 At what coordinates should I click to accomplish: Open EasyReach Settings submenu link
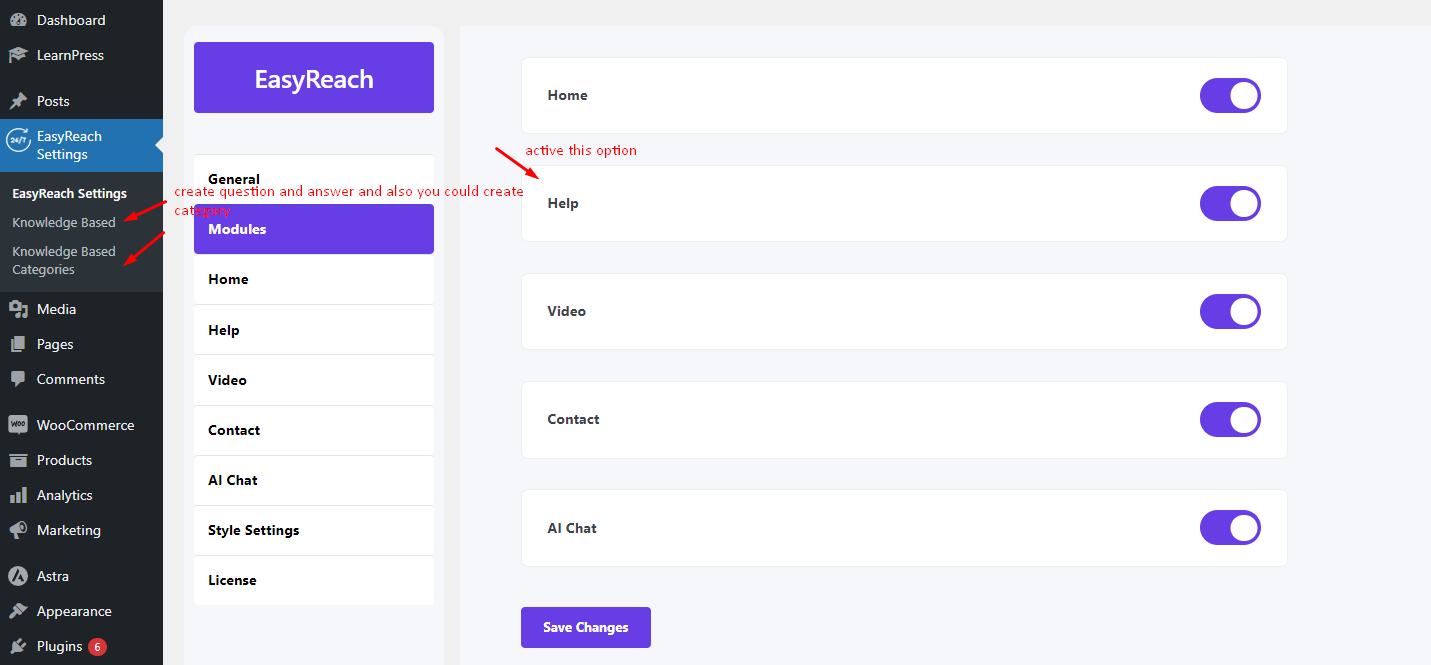click(69, 193)
